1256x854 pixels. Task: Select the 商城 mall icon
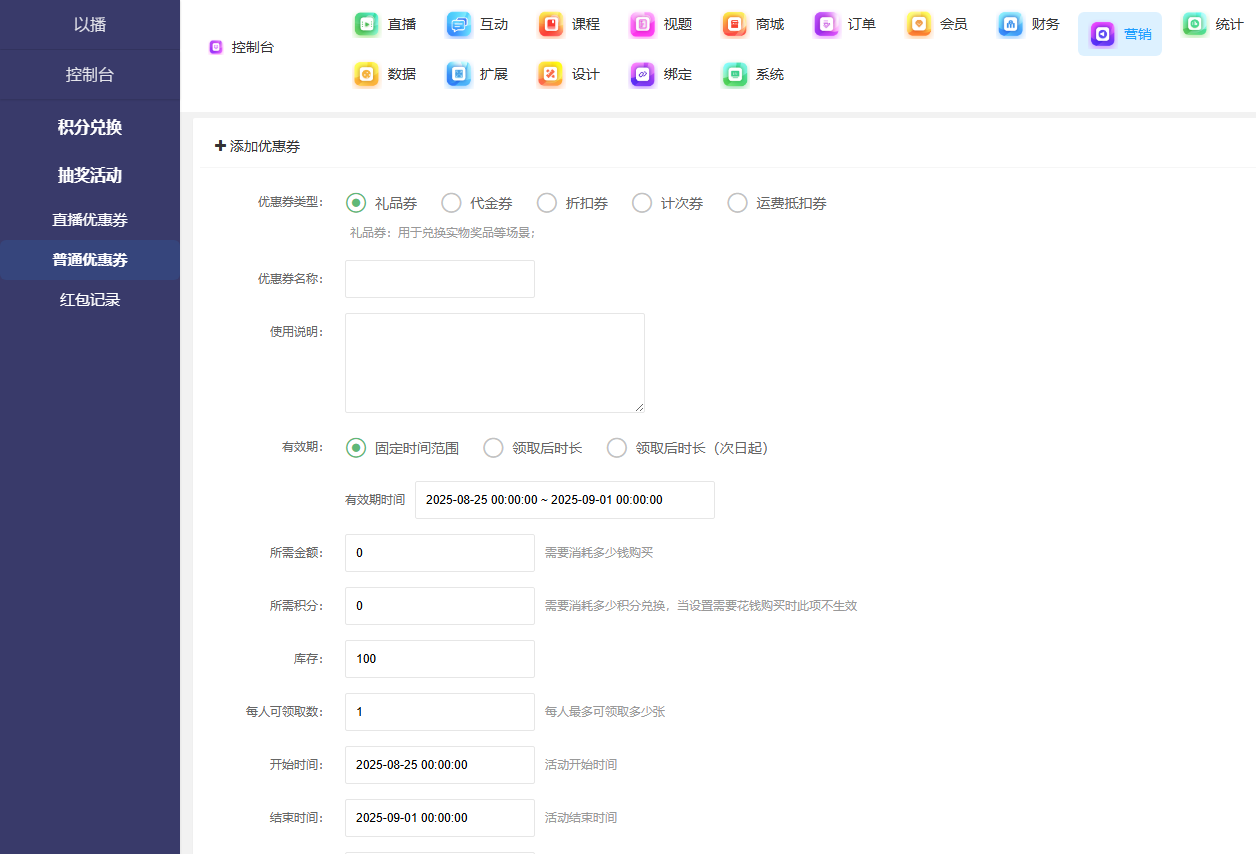735,24
